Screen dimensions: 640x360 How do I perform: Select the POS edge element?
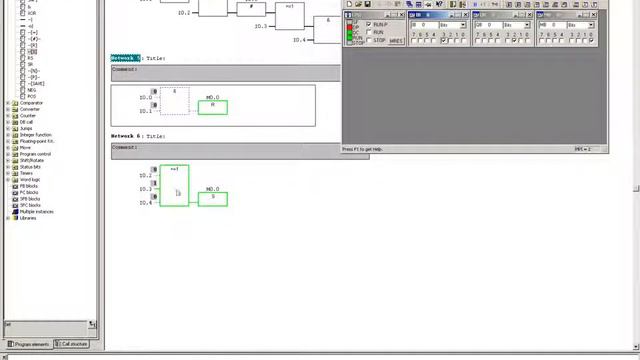tap(31, 96)
